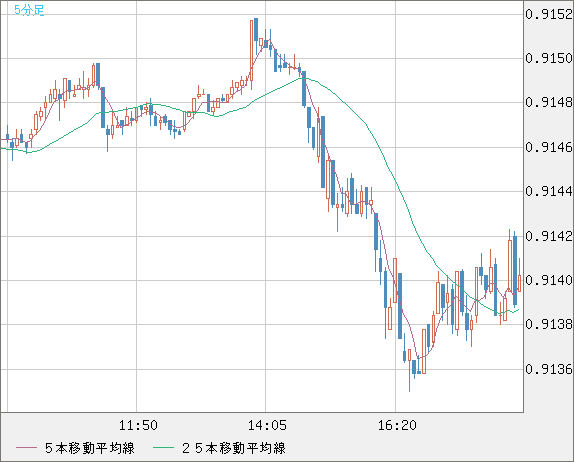
Task: Select the 0.9142 price axis label
Action: (549, 236)
